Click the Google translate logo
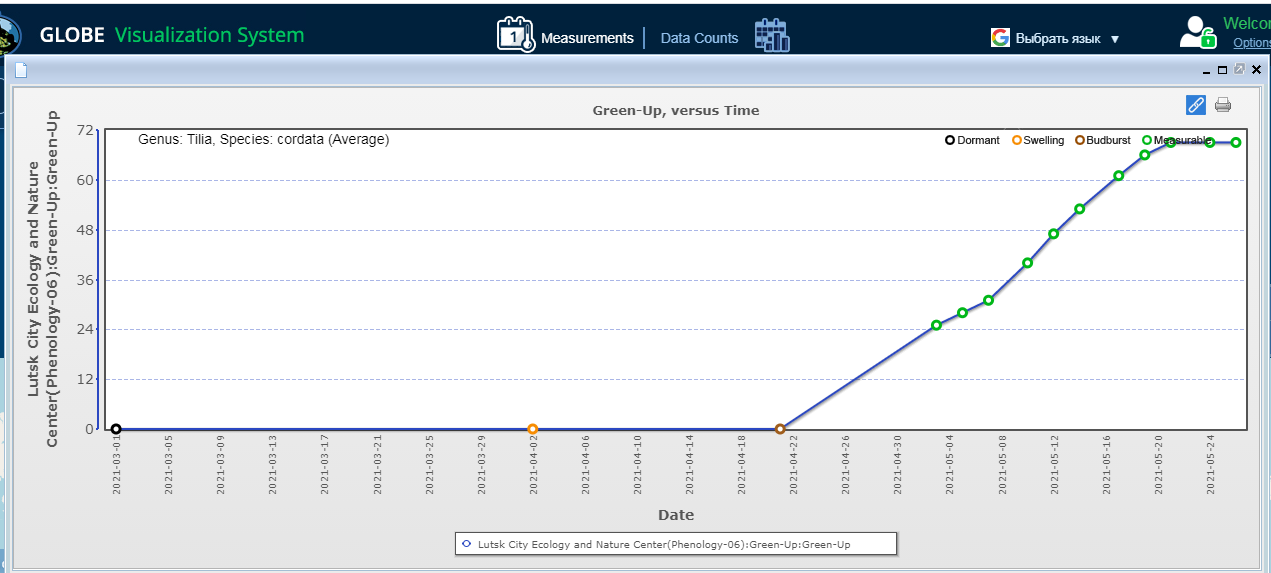The height and width of the screenshot is (573, 1271). [x=1000, y=38]
